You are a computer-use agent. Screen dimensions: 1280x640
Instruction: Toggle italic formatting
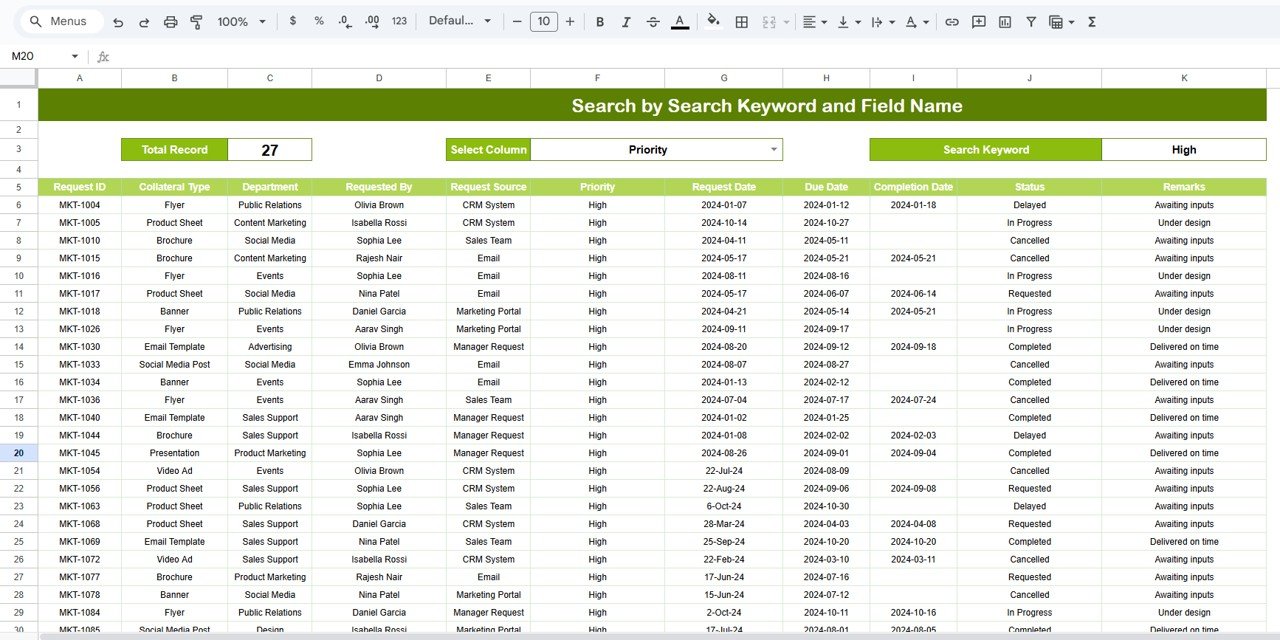(x=626, y=21)
